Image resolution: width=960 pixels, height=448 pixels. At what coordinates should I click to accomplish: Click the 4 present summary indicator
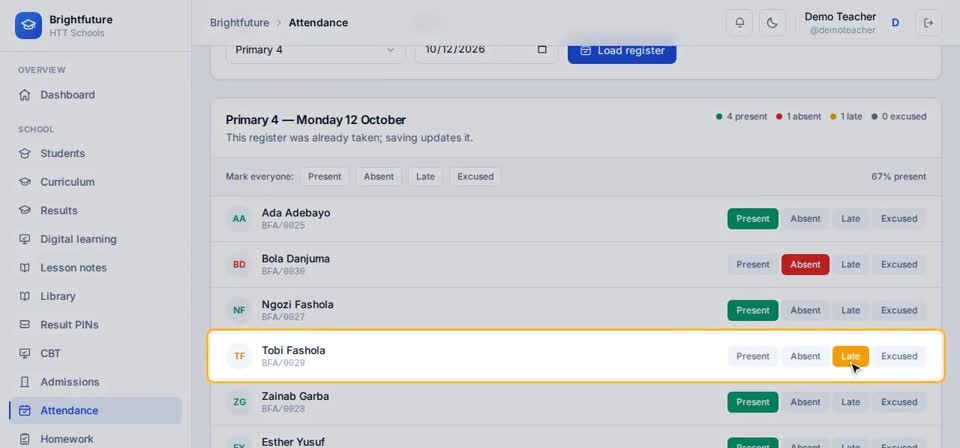(741, 116)
